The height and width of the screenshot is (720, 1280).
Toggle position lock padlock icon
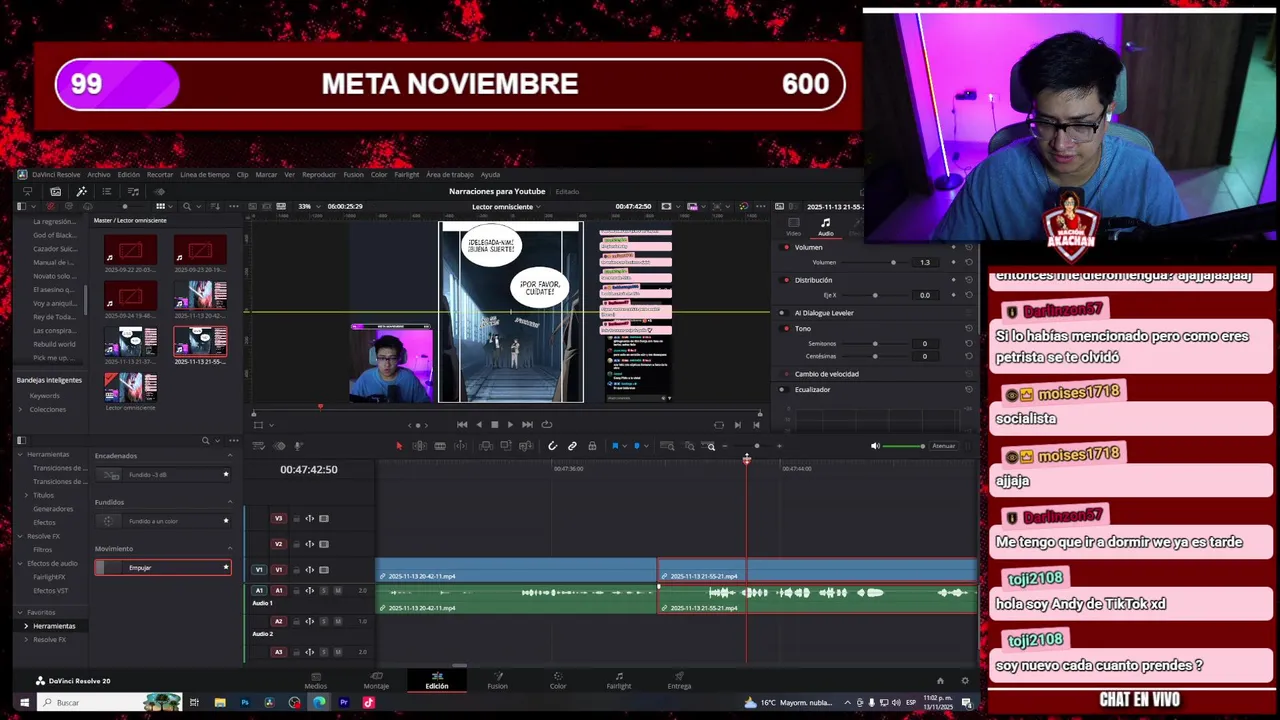coord(592,446)
